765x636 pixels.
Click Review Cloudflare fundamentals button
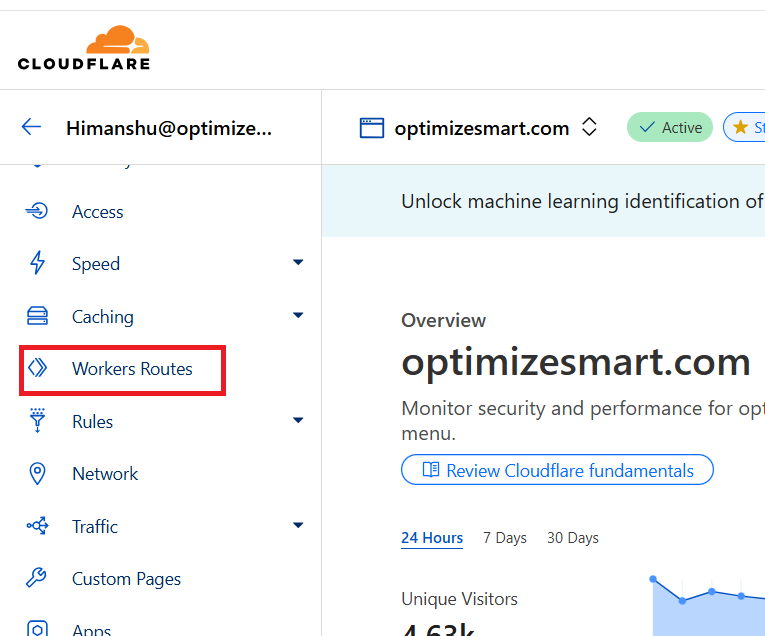[x=557, y=470]
